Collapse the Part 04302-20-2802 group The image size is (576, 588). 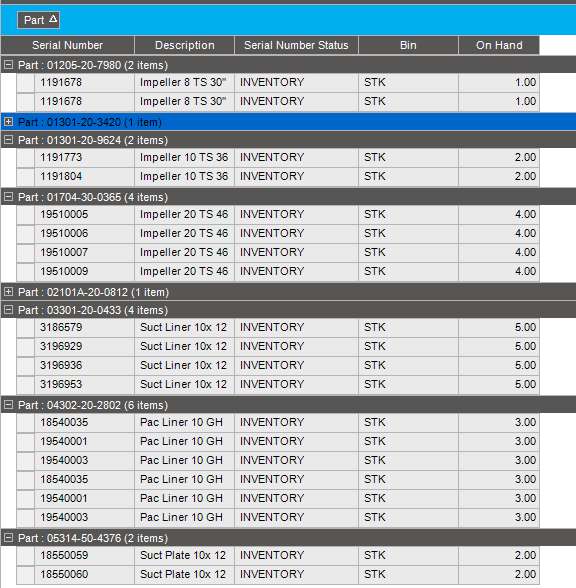pos(8,405)
